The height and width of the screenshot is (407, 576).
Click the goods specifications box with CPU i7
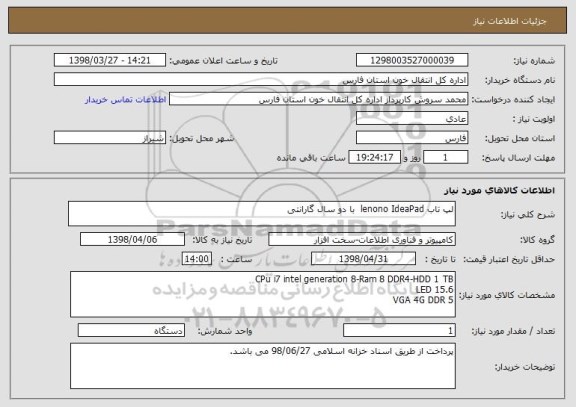263,294
